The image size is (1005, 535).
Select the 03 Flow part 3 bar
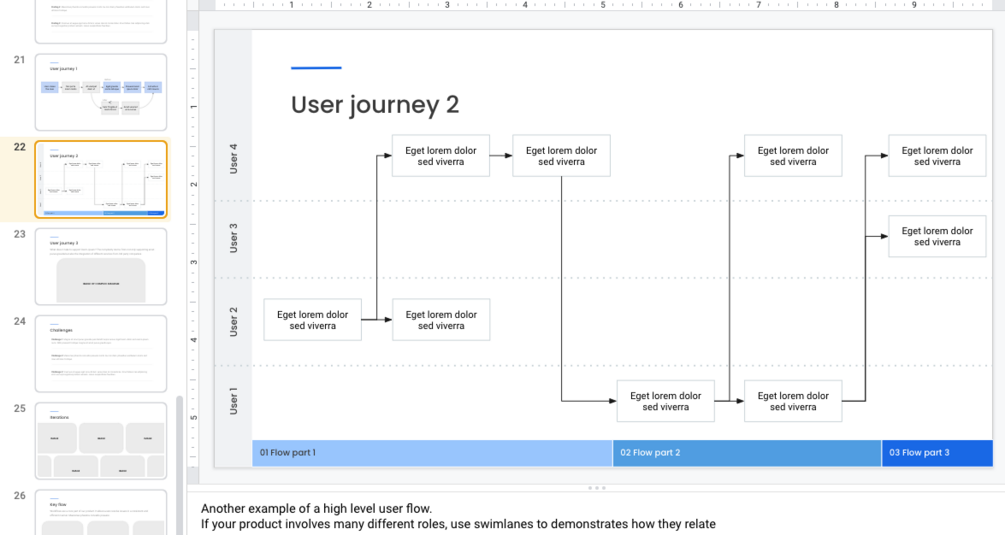click(x=937, y=452)
